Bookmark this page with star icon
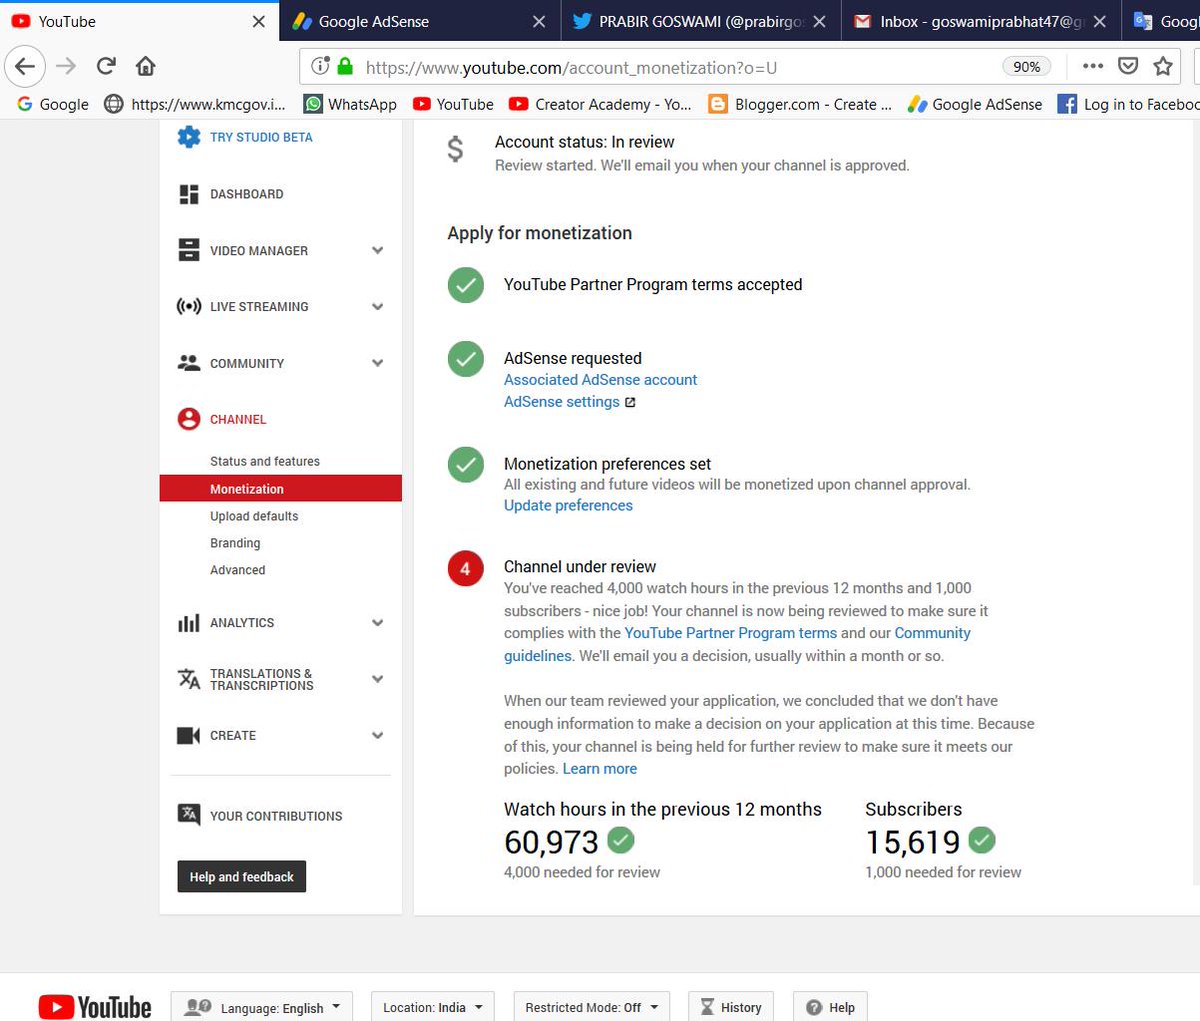 click(1163, 66)
